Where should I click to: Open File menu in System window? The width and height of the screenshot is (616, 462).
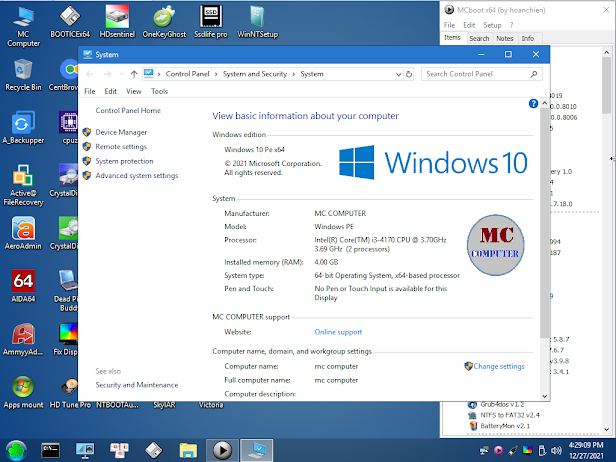90,91
